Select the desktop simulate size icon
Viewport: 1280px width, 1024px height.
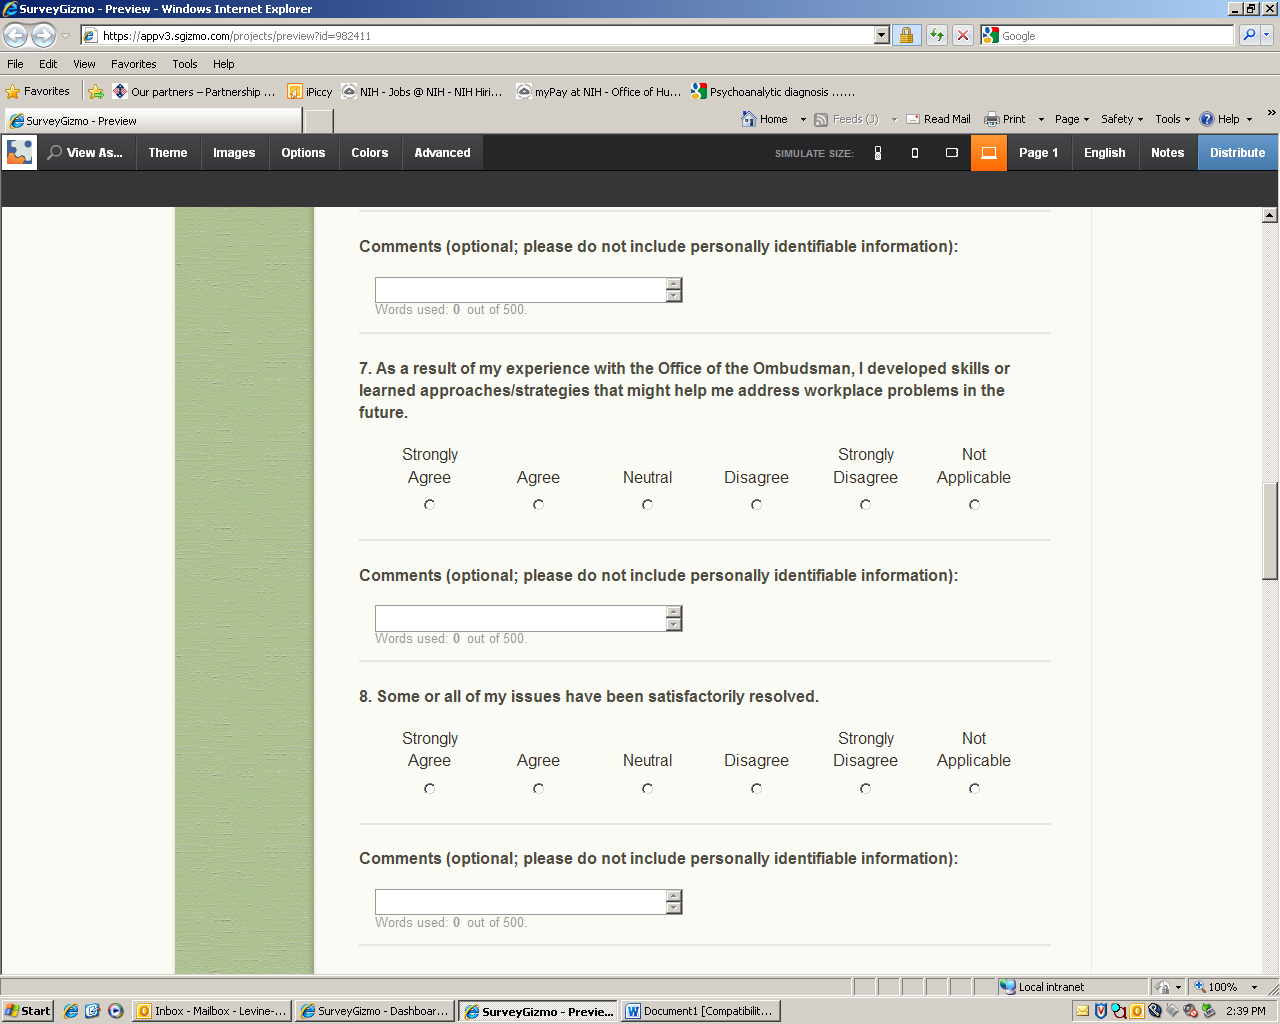coord(989,153)
